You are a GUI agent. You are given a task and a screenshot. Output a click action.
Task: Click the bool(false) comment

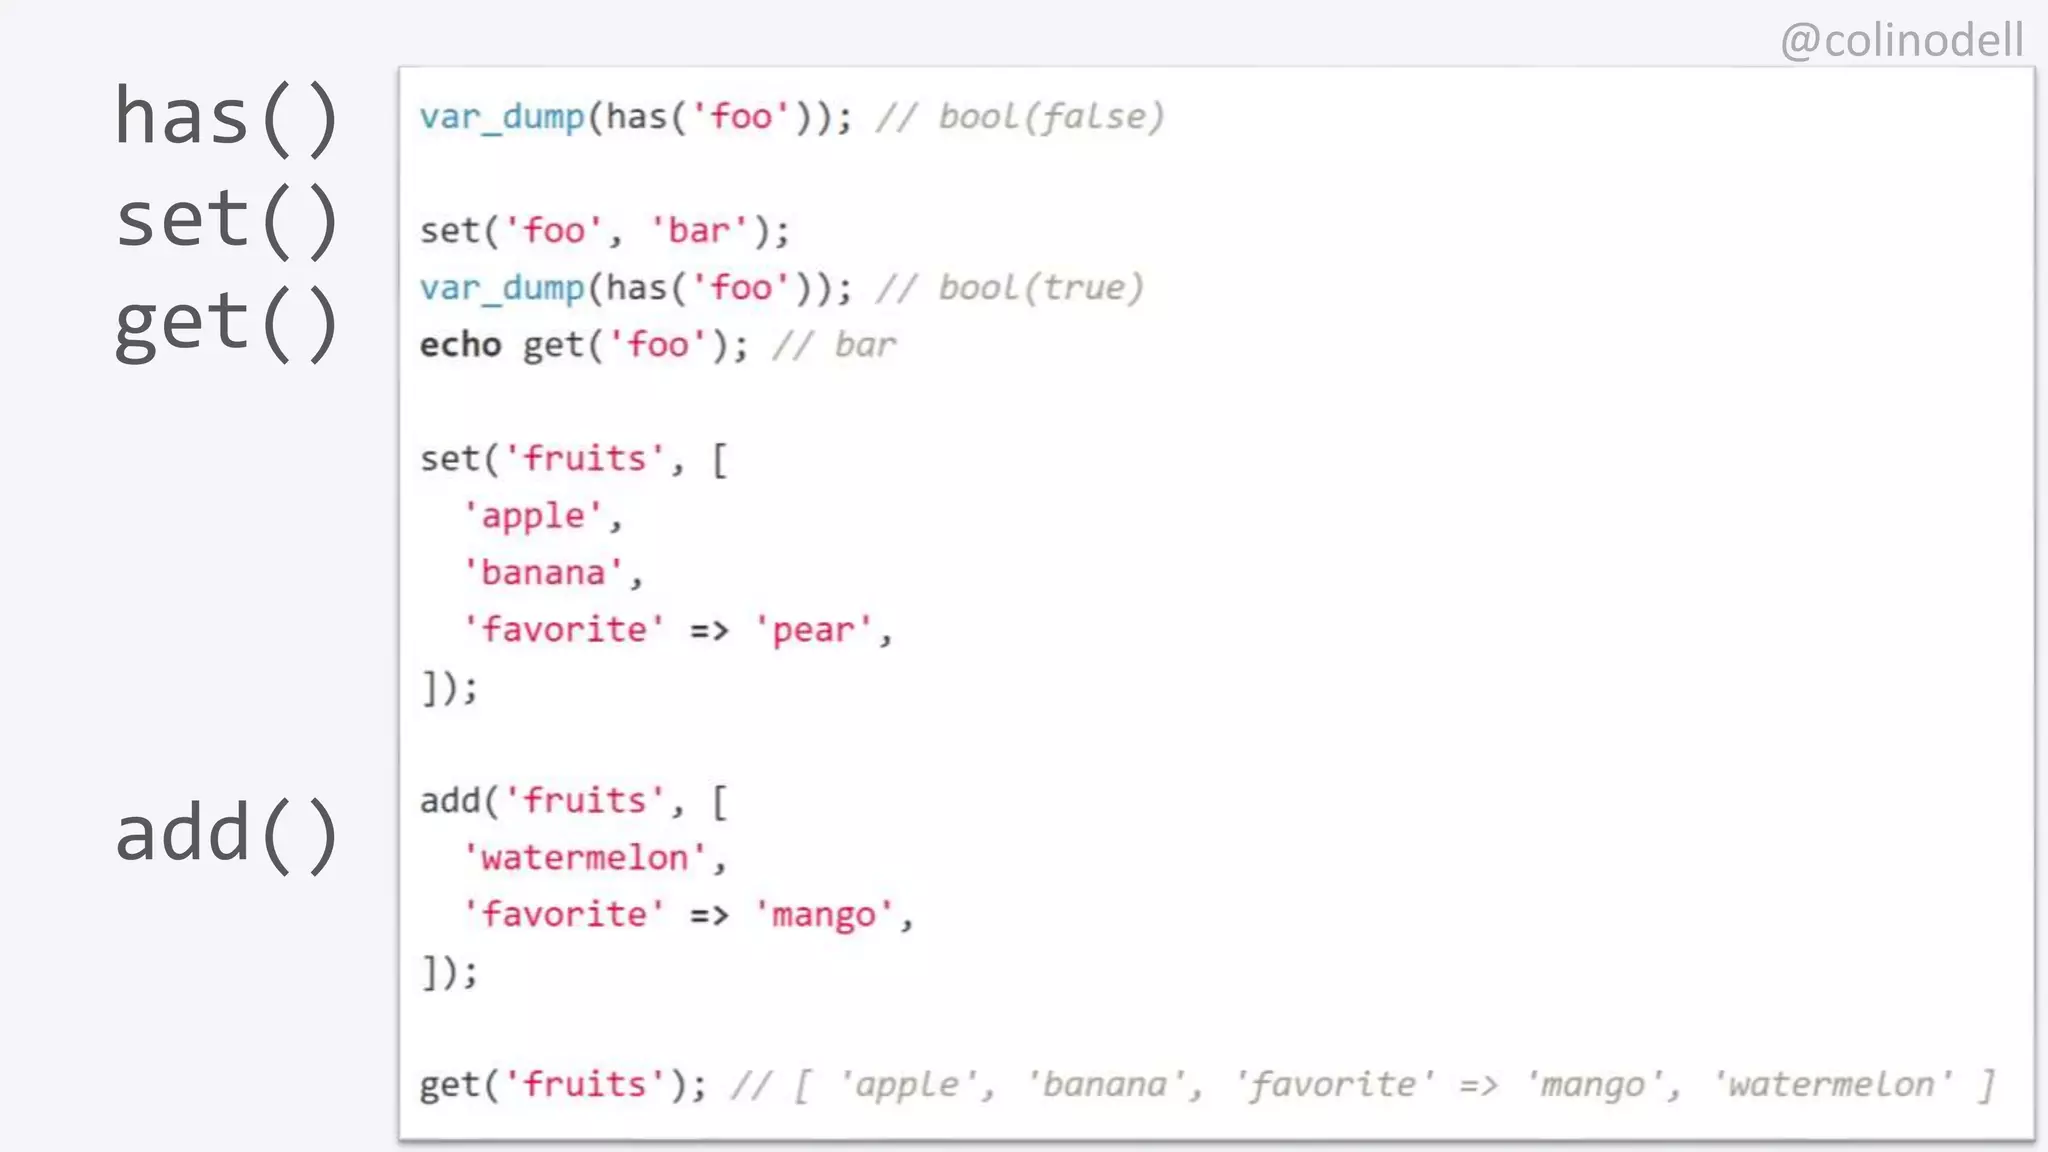1050,117
